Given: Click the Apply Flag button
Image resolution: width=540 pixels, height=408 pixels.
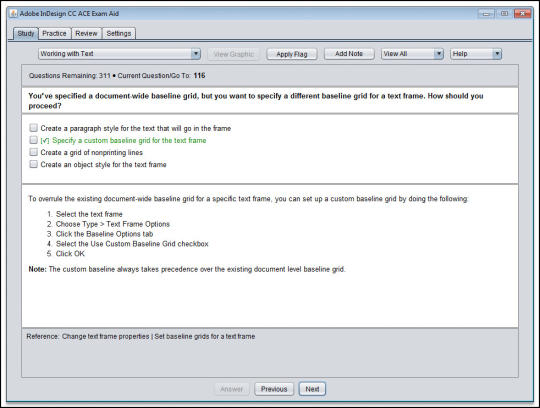Looking at the screenshot, I should [x=292, y=54].
